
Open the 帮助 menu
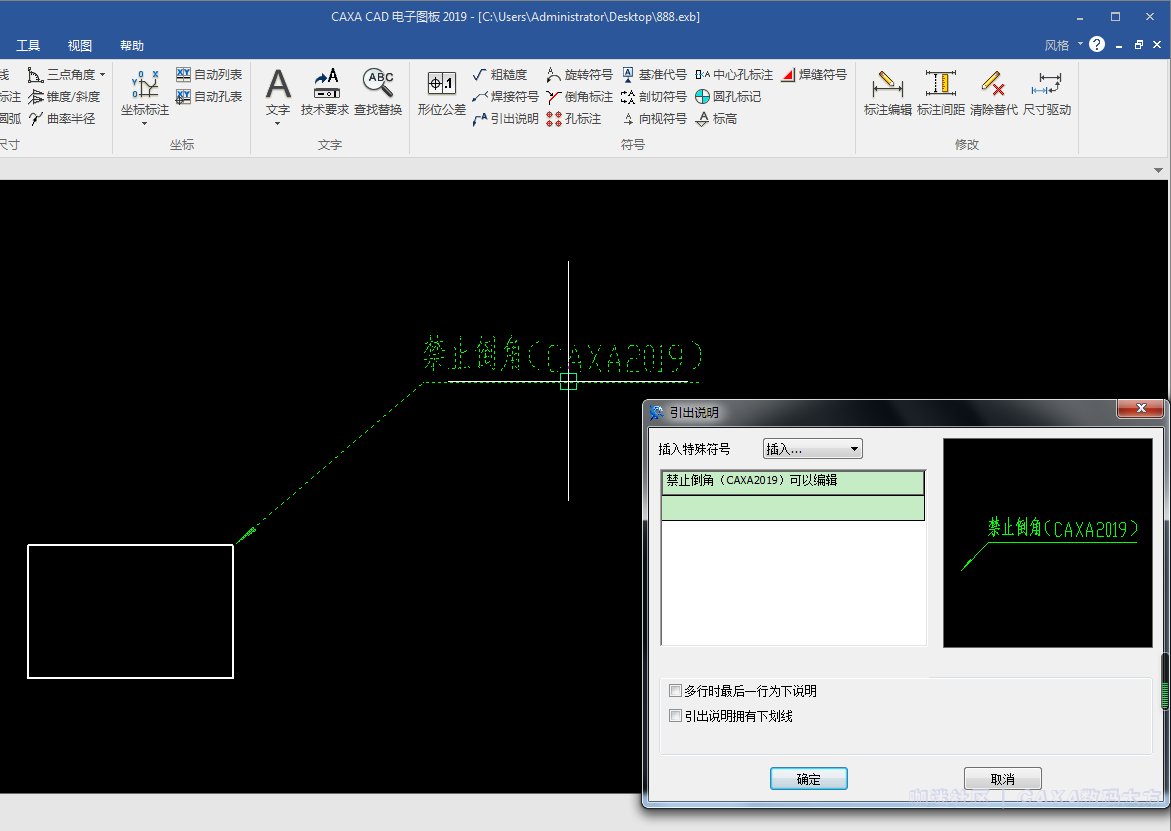132,46
